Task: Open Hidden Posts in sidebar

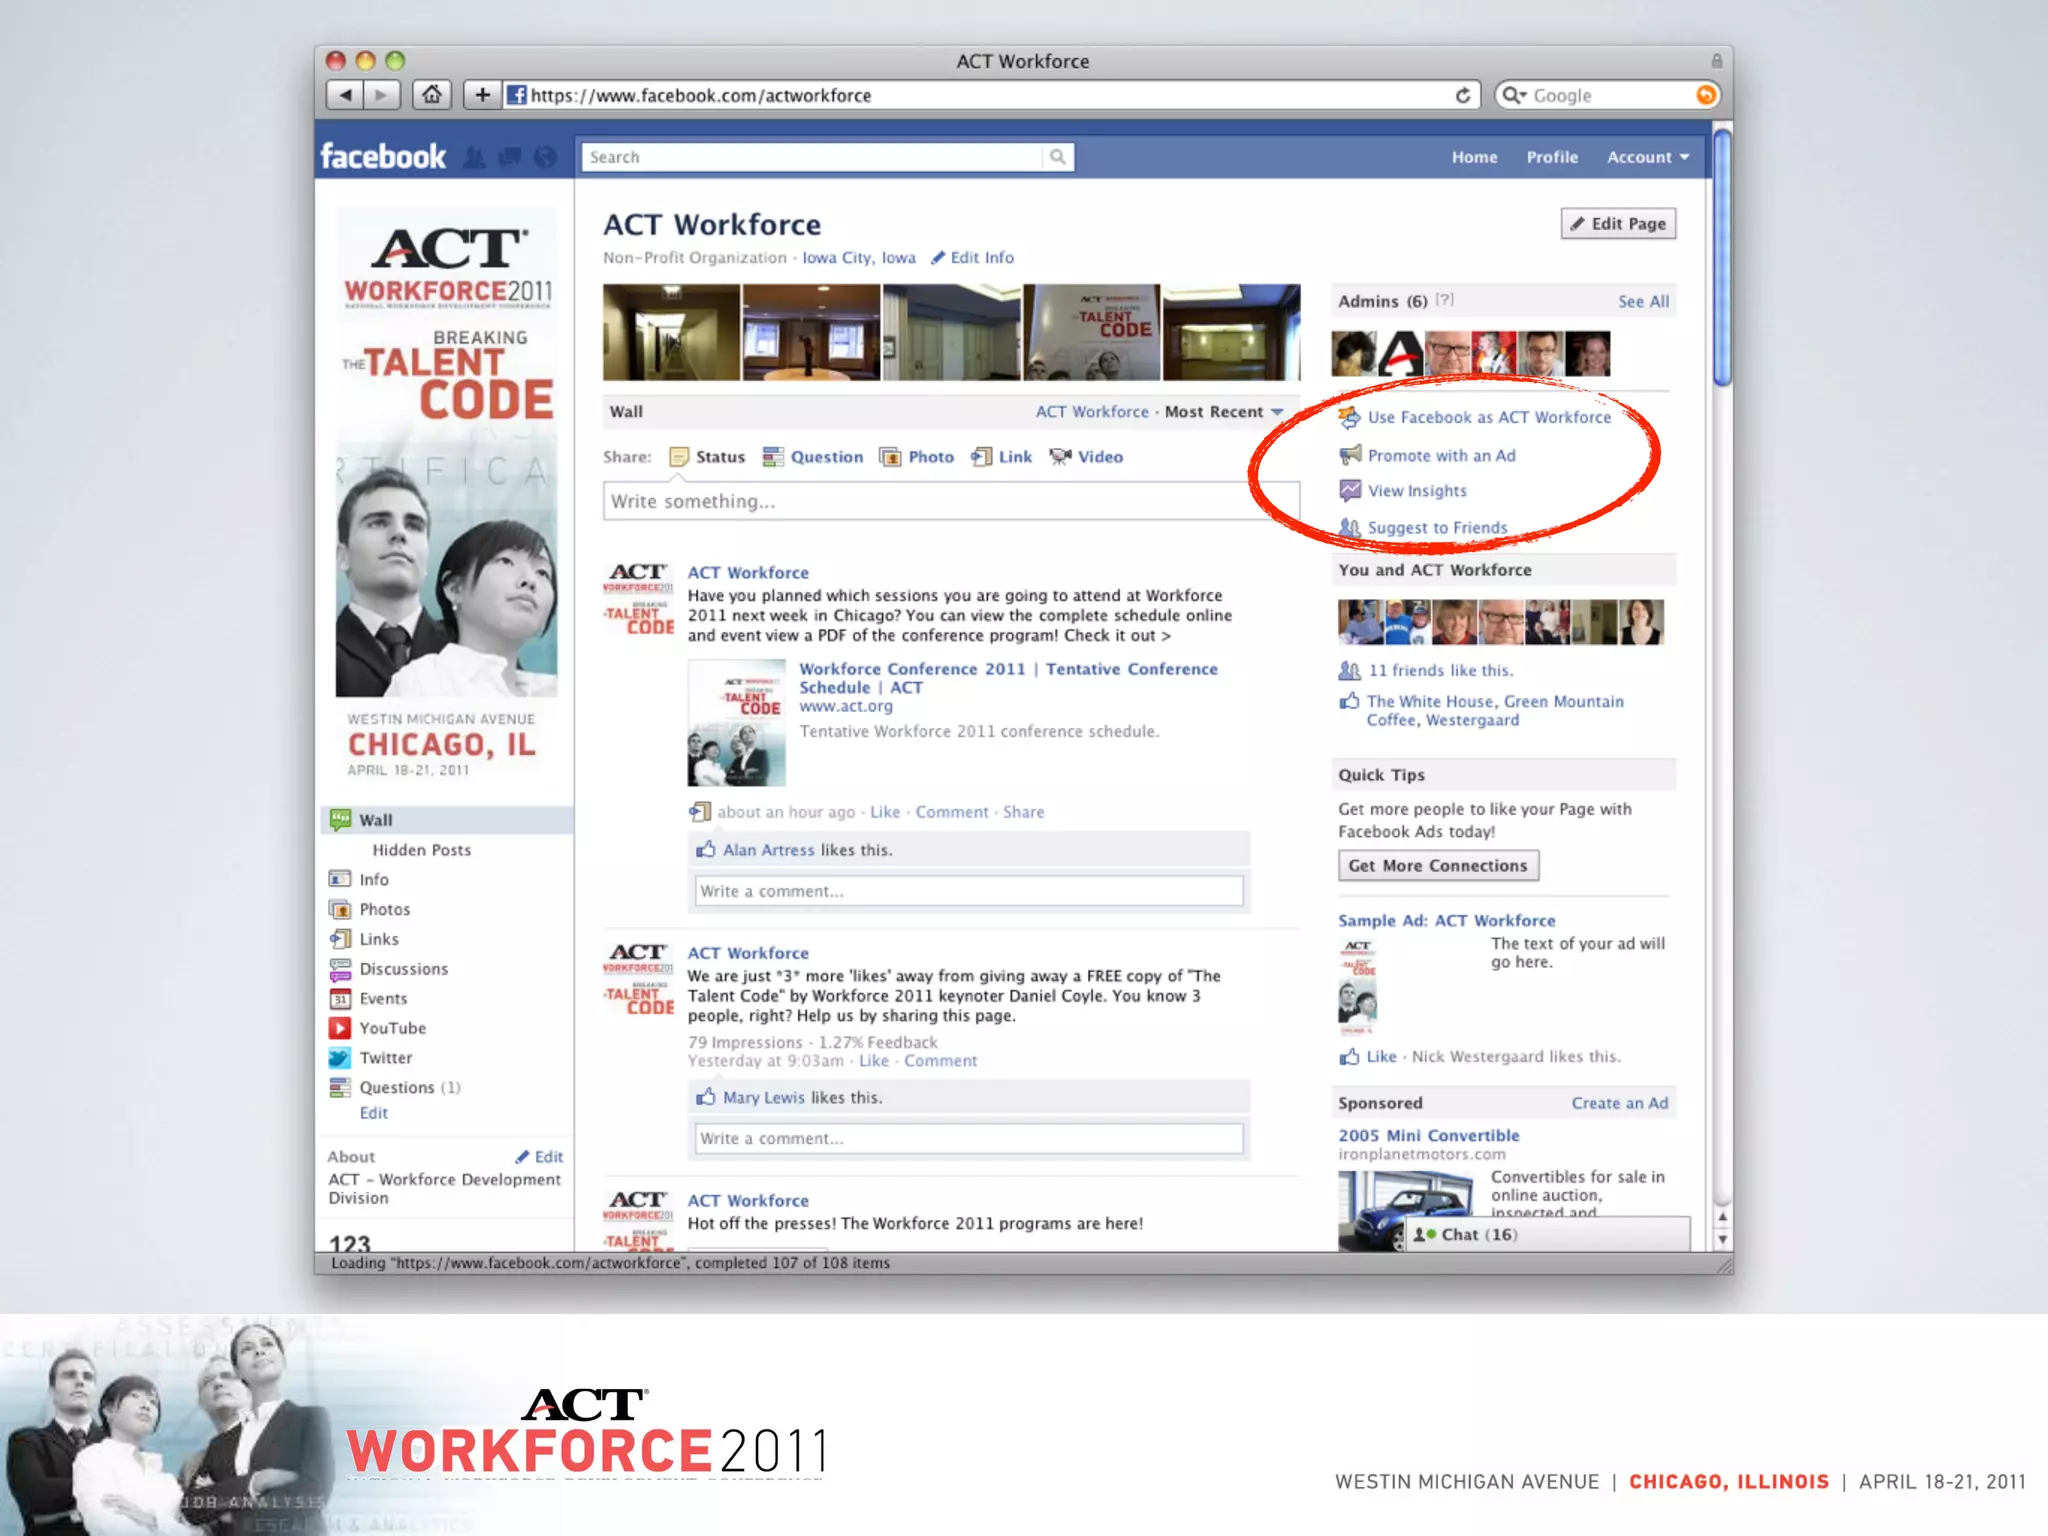Action: pos(421,850)
